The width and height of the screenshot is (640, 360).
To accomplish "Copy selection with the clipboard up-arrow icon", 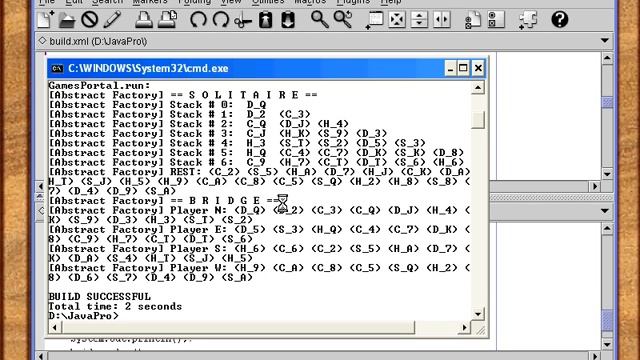I will point(266,20).
